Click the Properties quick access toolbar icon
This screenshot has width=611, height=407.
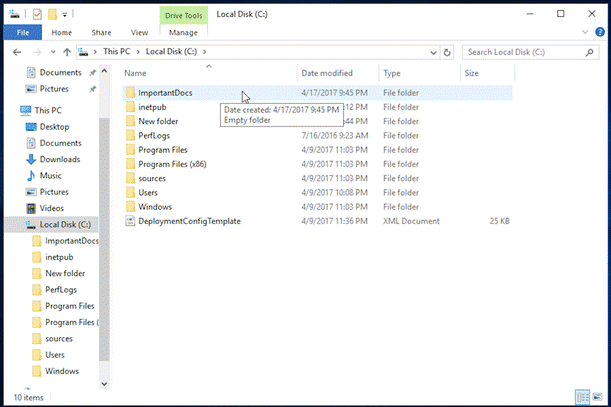(37, 14)
